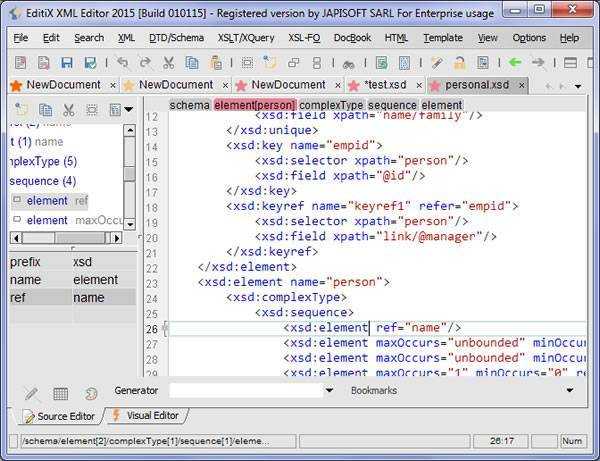This screenshot has height=461, width=600.
Task: Click the table grid icon near Generator
Action: [x=60, y=393]
